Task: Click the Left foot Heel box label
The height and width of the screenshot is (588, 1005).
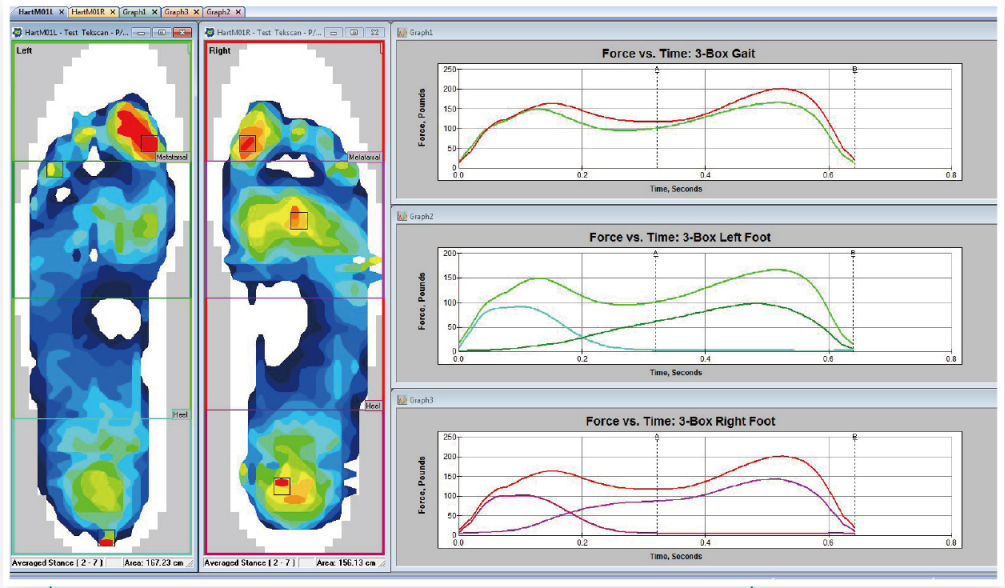Action: [180, 414]
